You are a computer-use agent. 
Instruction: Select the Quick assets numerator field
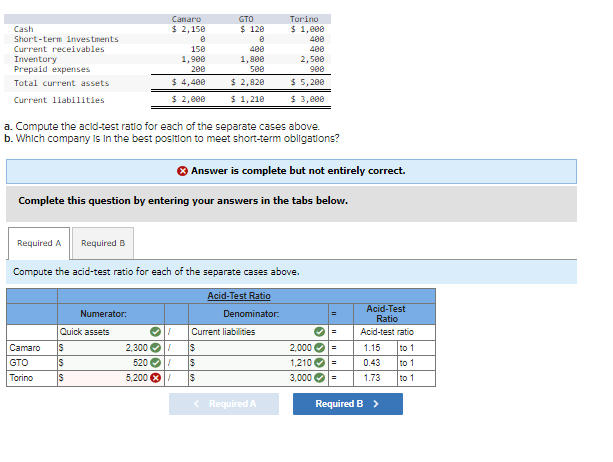pyautogui.click(x=111, y=332)
